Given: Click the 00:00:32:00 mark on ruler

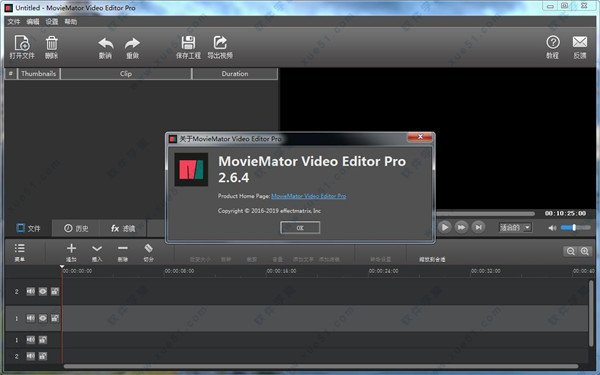Looking at the screenshot, I should pyautogui.click(x=486, y=271).
